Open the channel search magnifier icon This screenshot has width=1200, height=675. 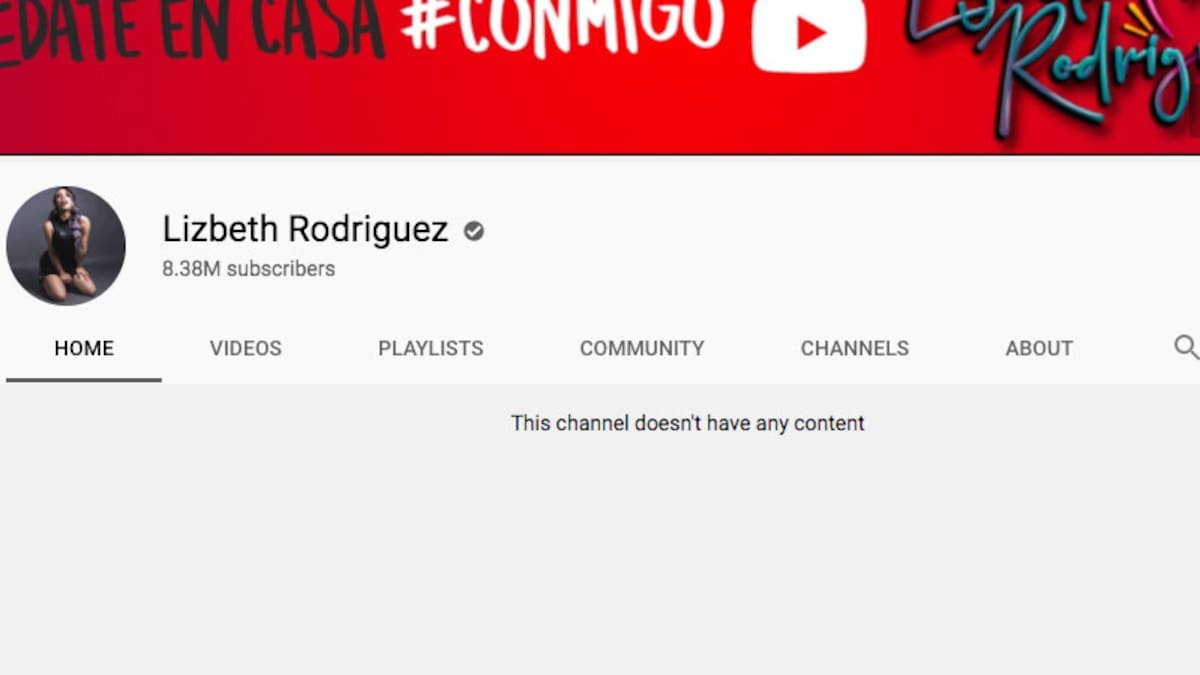(x=1186, y=347)
